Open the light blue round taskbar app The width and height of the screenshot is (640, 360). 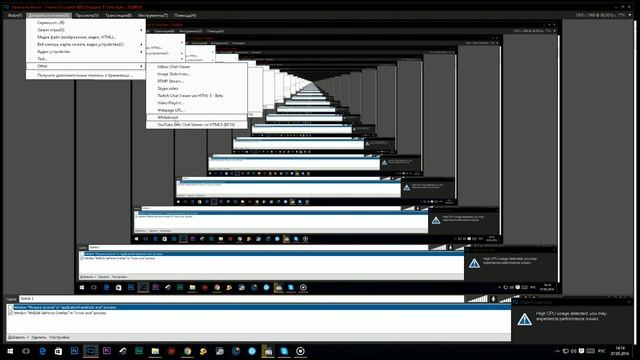pyautogui.click(x=252, y=351)
